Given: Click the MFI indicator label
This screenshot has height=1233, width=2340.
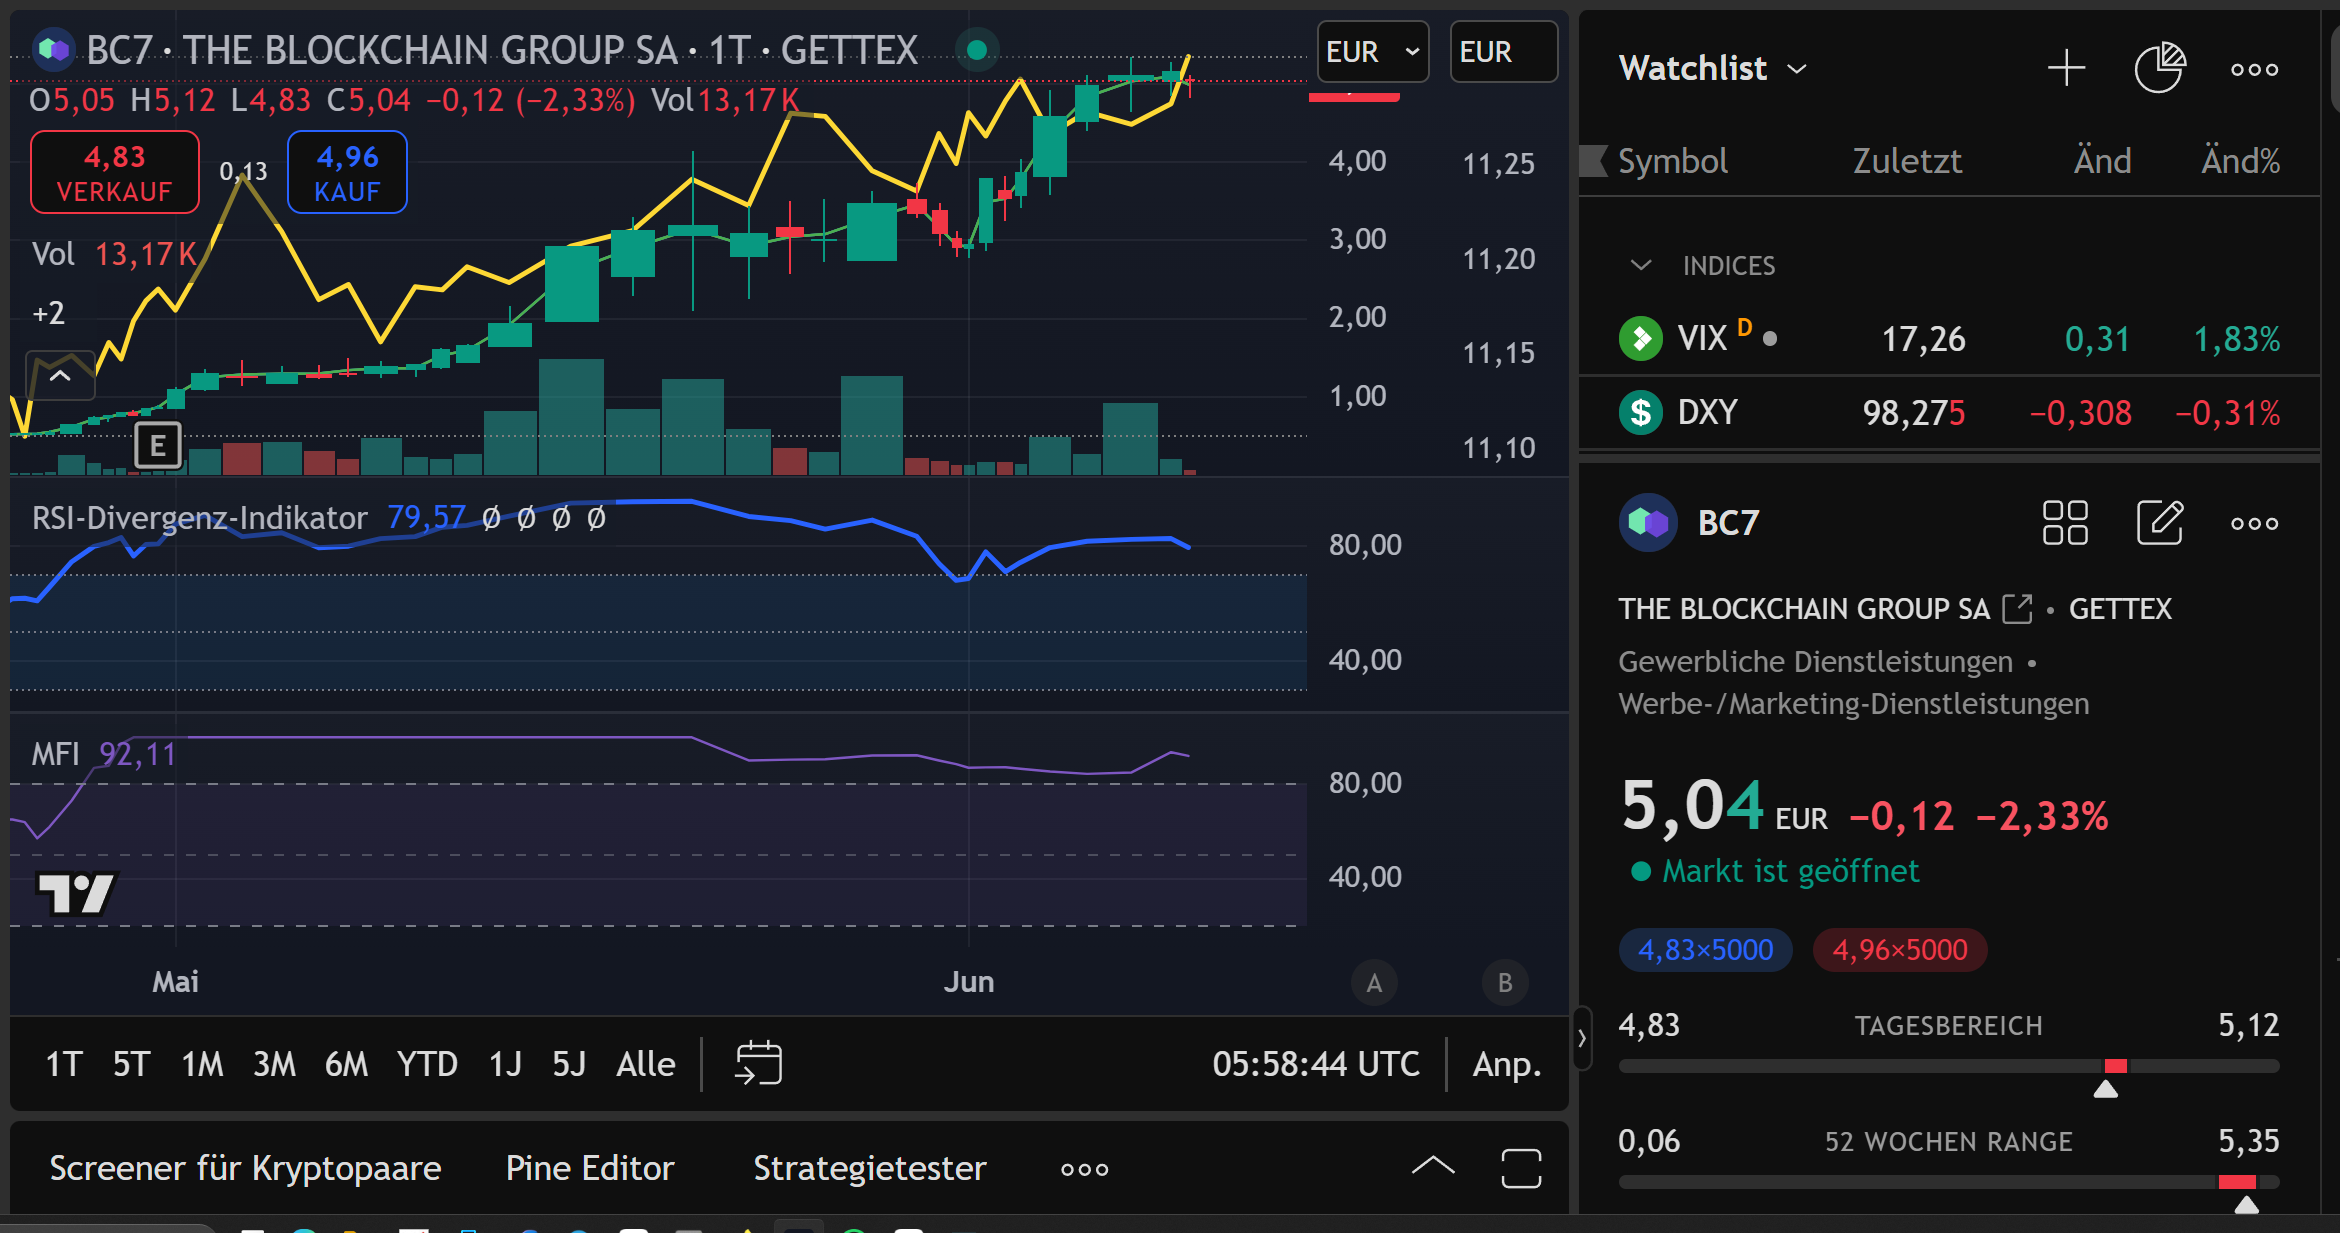Looking at the screenshot, I should pyautogui.click(x=55, y=754).
